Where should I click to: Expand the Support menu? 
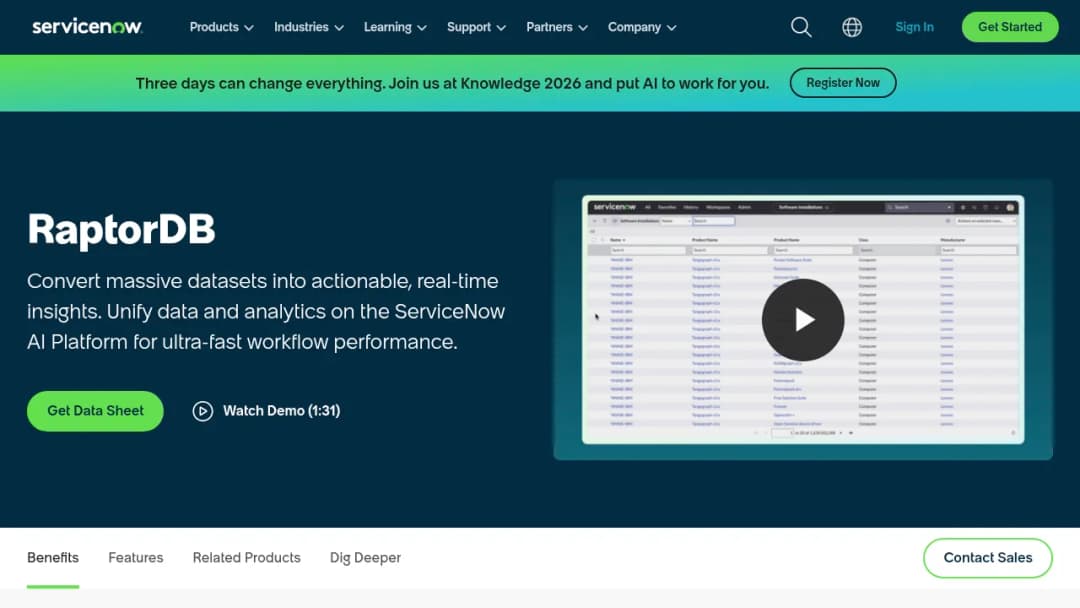(476, 27)
